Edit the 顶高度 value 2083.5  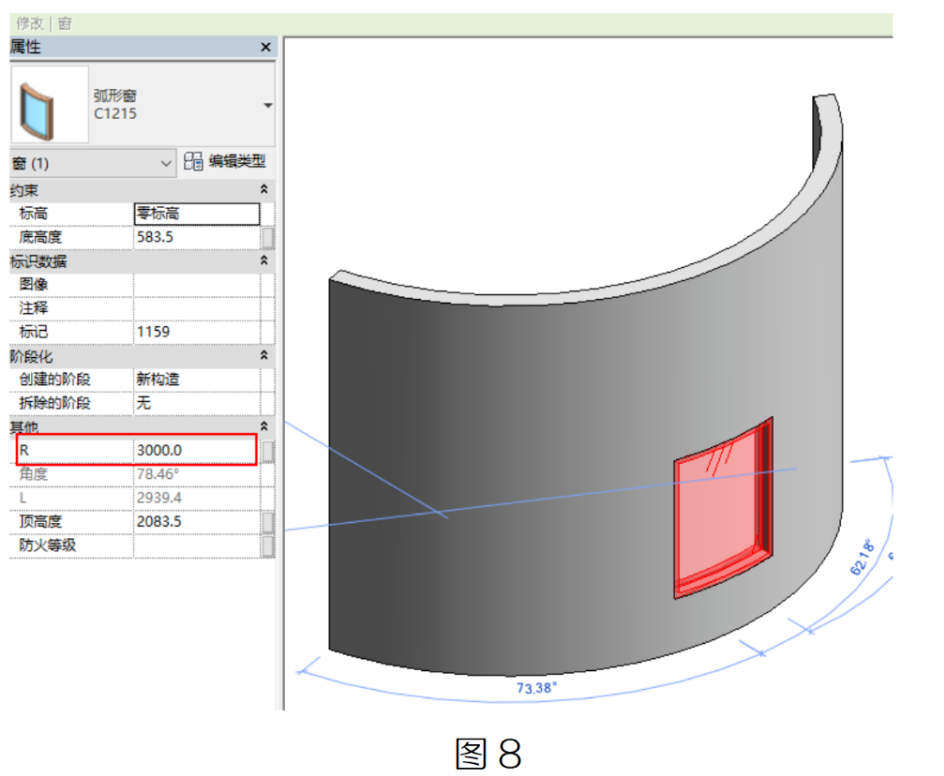pyautogui.click(x=197, y=521)
